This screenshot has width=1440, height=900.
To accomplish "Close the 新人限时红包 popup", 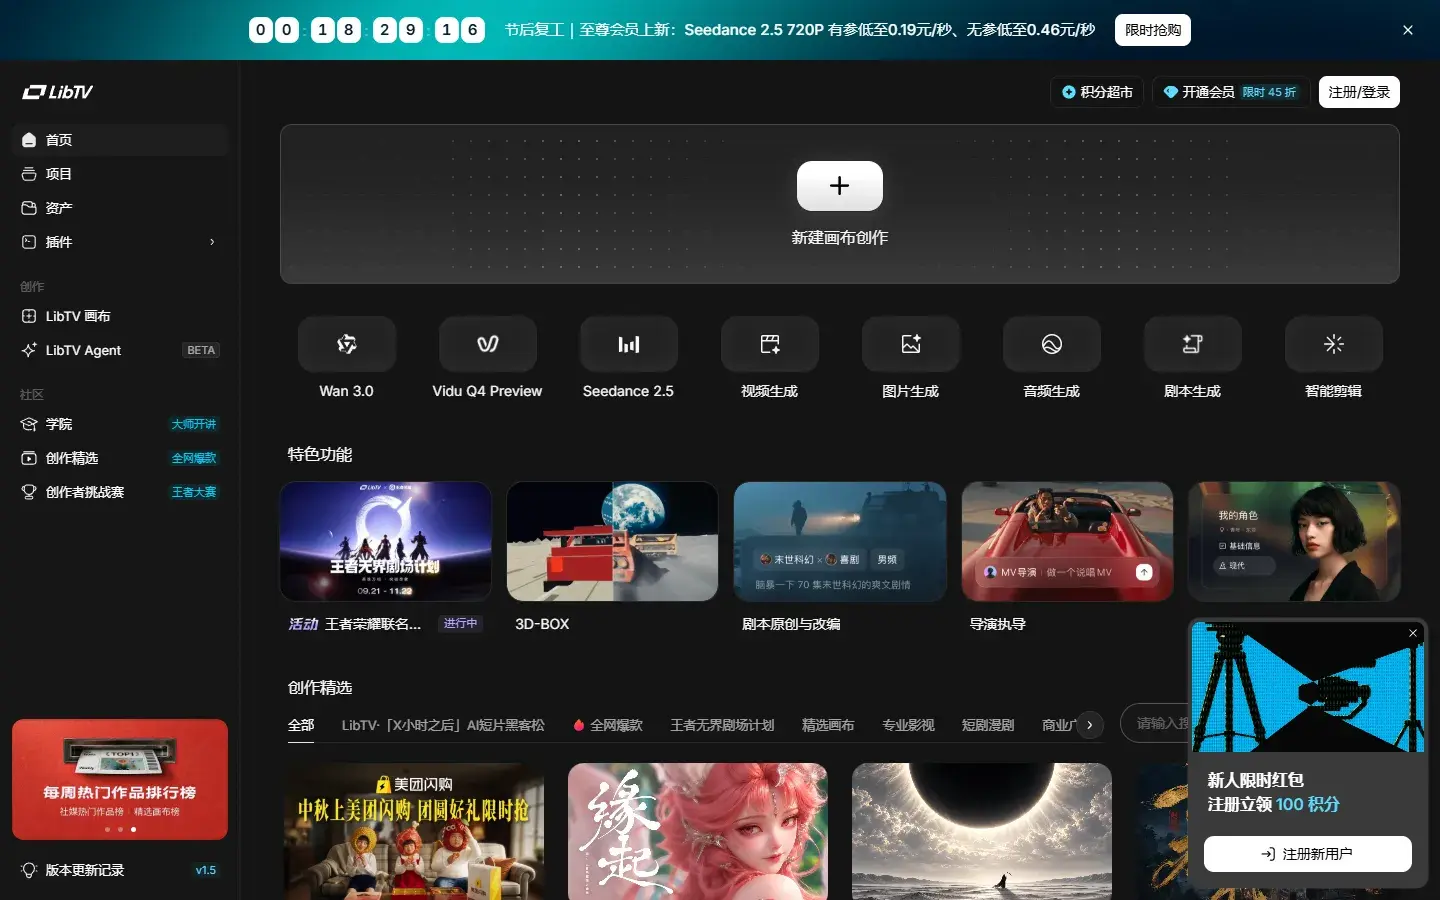I will pos(1413,633).
